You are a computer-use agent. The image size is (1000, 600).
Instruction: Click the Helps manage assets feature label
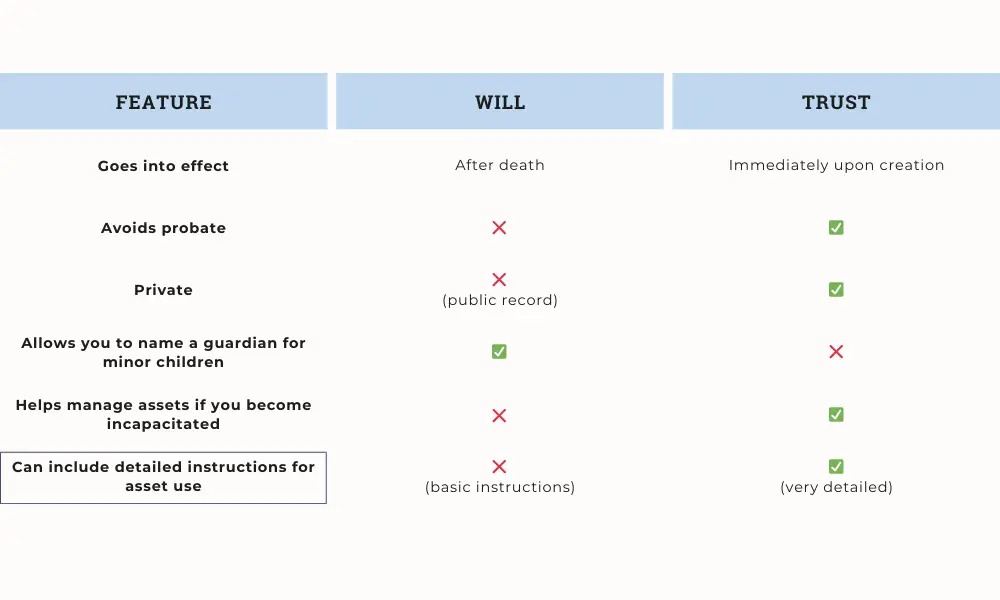click(163, 414)
